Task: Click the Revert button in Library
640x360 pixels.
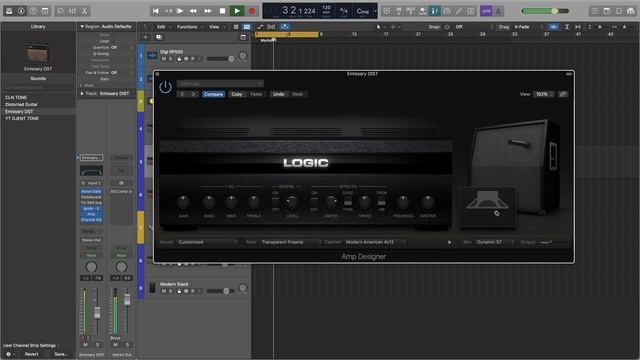Action: coord(31,354)
